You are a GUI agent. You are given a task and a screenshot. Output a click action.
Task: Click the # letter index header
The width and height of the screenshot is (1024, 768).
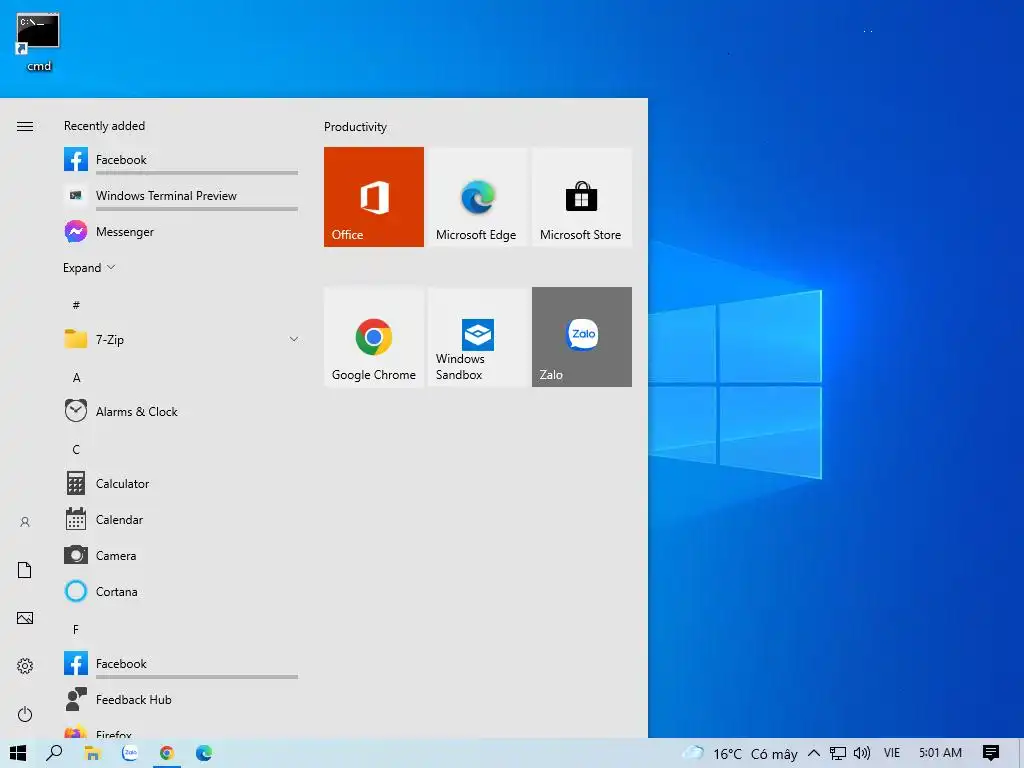point(76,305)
